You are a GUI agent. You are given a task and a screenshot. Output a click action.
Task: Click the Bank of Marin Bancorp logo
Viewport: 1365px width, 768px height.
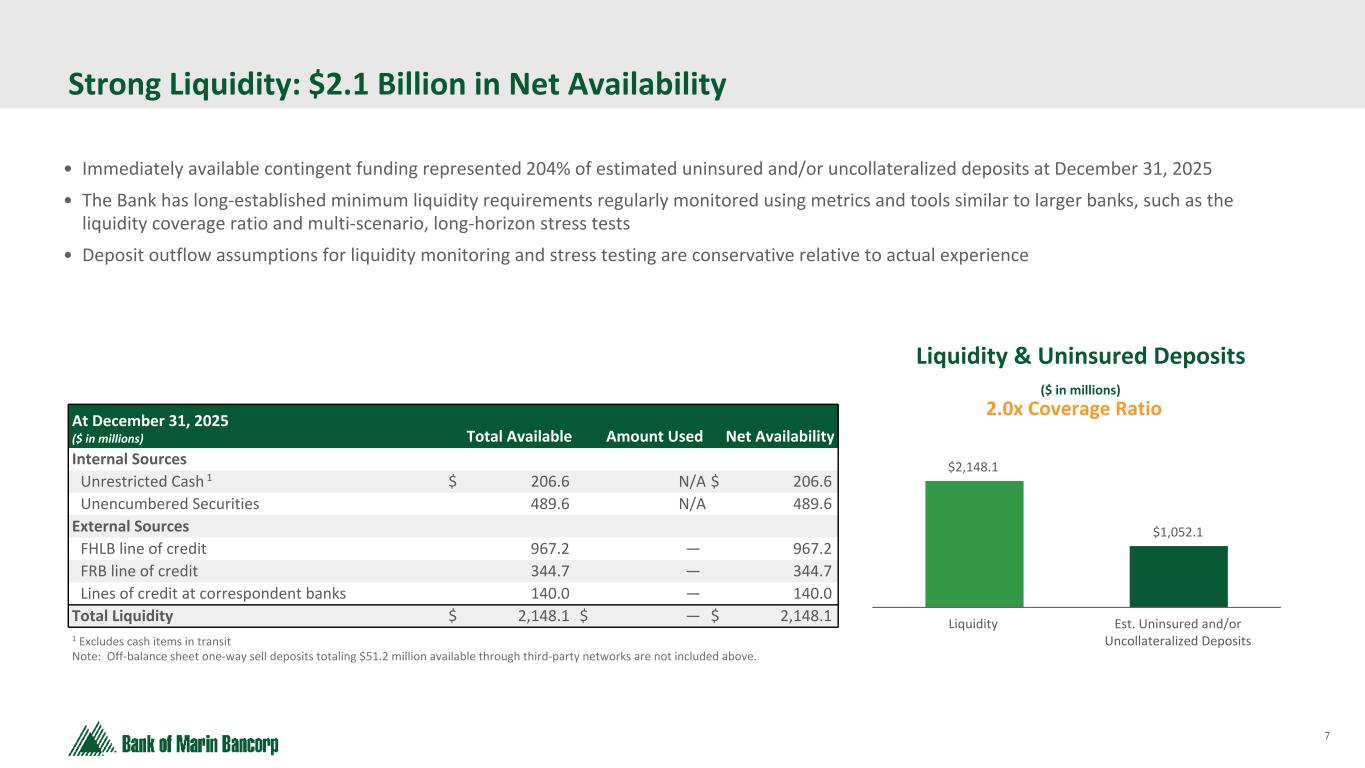(173, 739)
